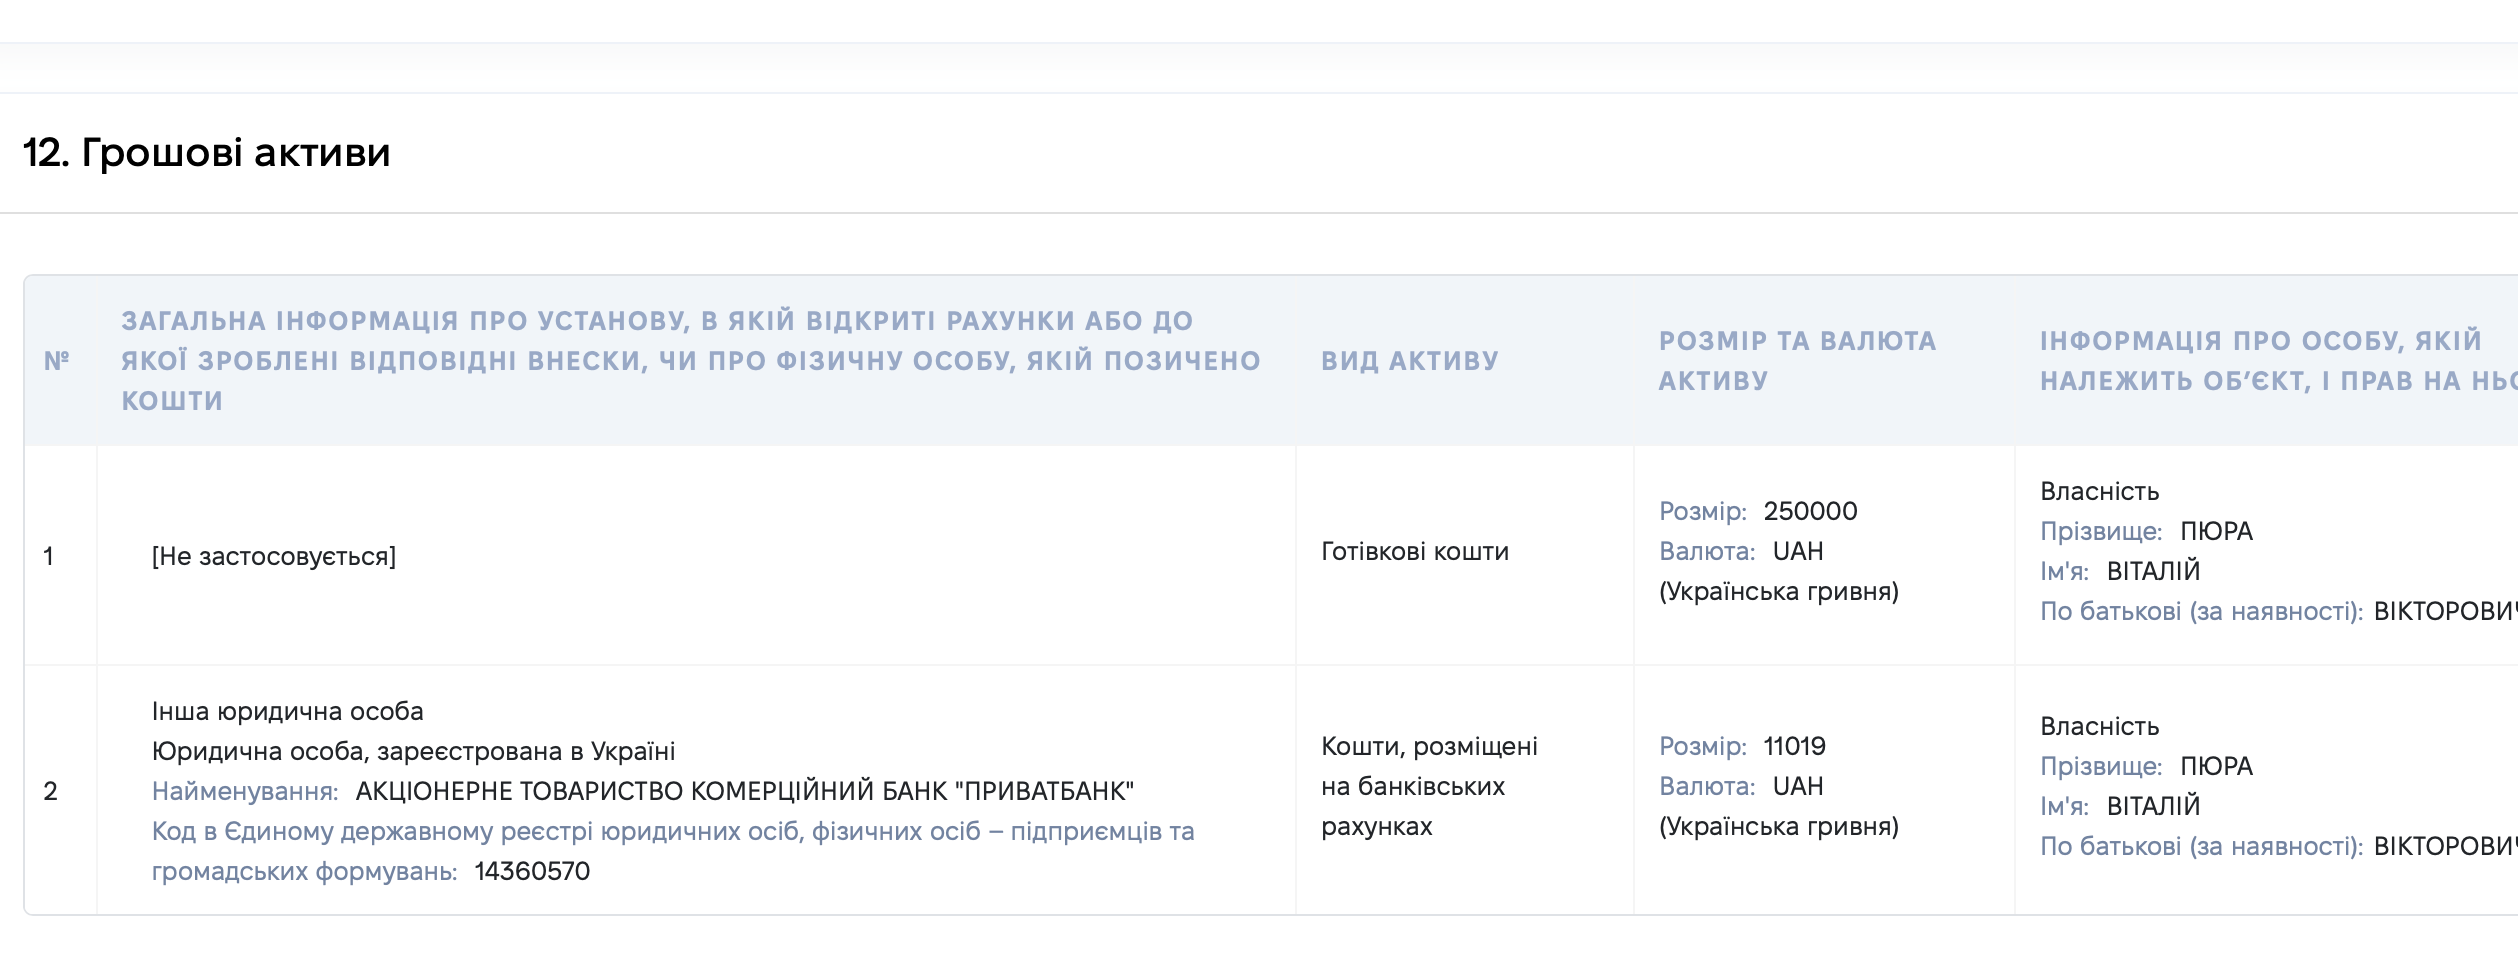This screenshot has height=972, width=2518.
Task: Click the 'Готівкові кошти' asset type
Action: click(x=1415, y=551)
